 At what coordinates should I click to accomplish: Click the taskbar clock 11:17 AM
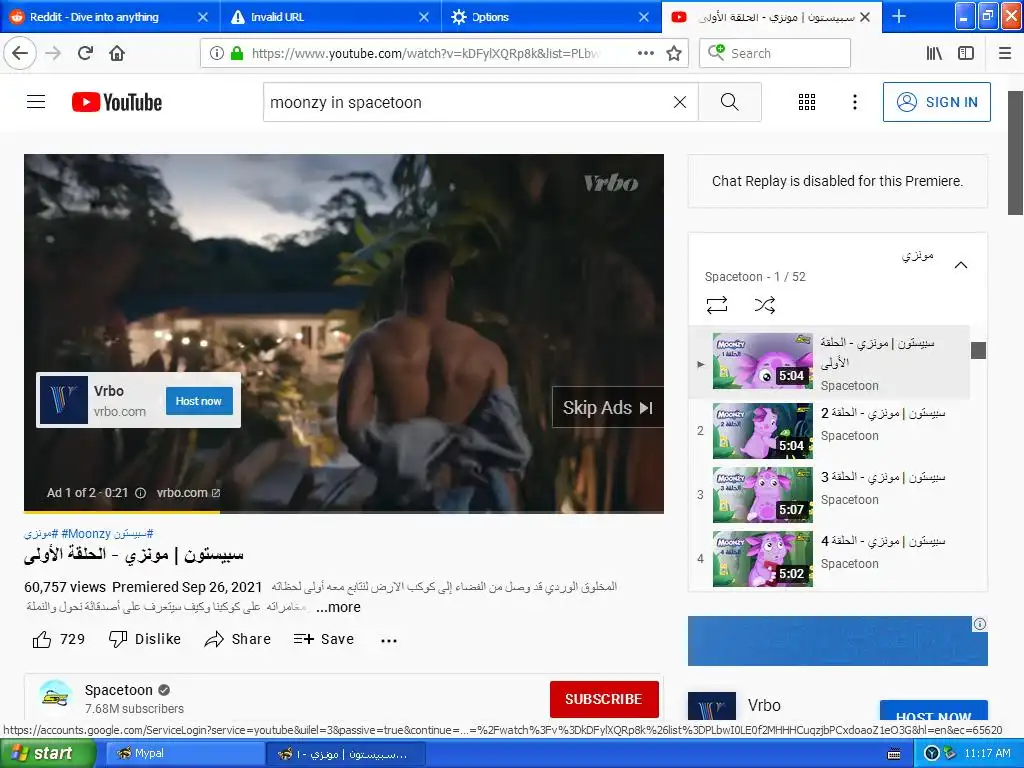(987, 754)
